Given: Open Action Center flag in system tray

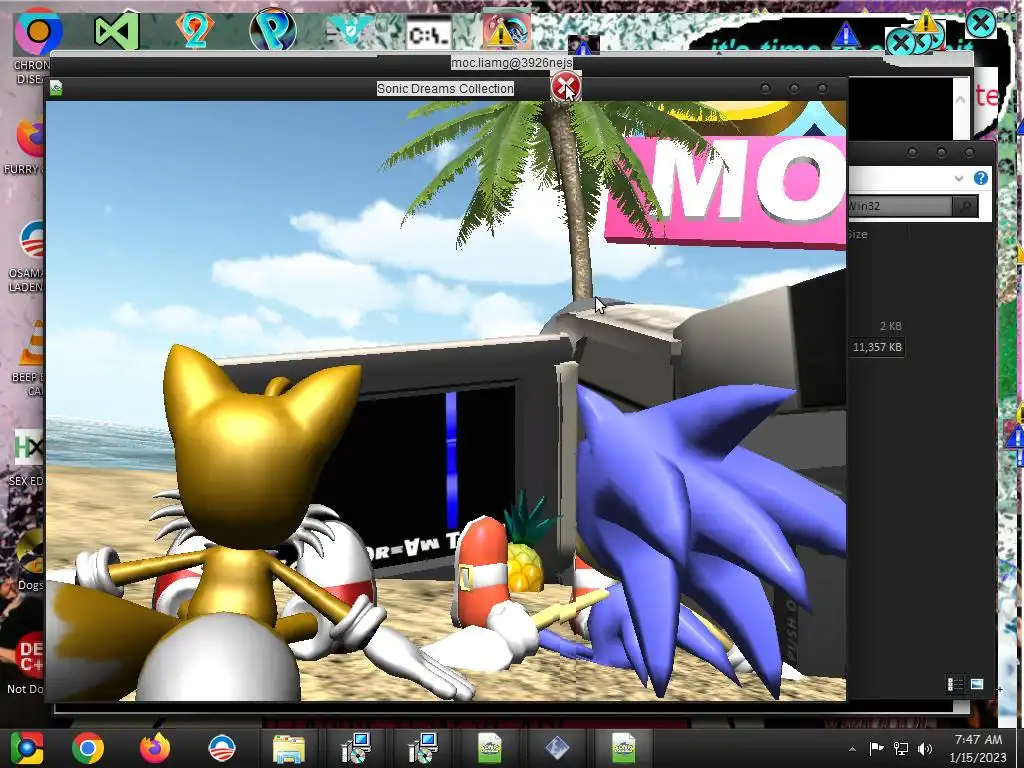Looking at the screenshot, I should [x=876, y=748].
